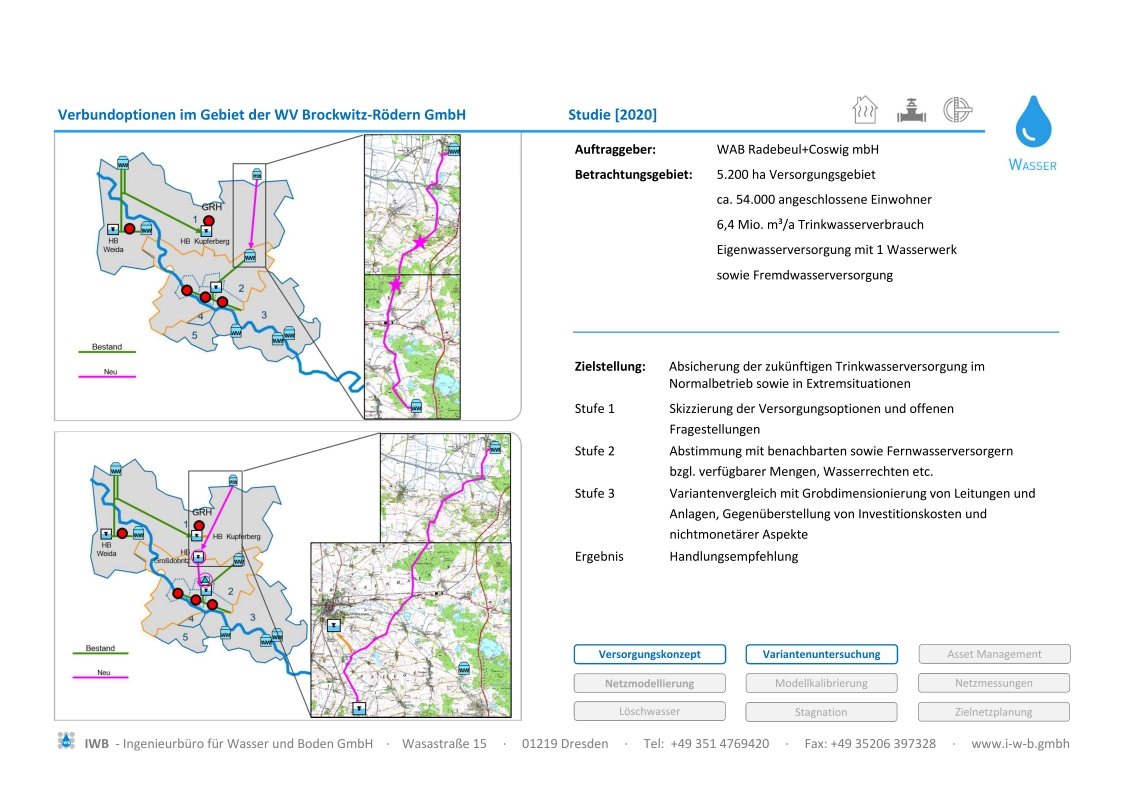Screen dimensions: 1123x793
Task: Select the Versorgungskonzept tag
Action: (x=649, y=654)
